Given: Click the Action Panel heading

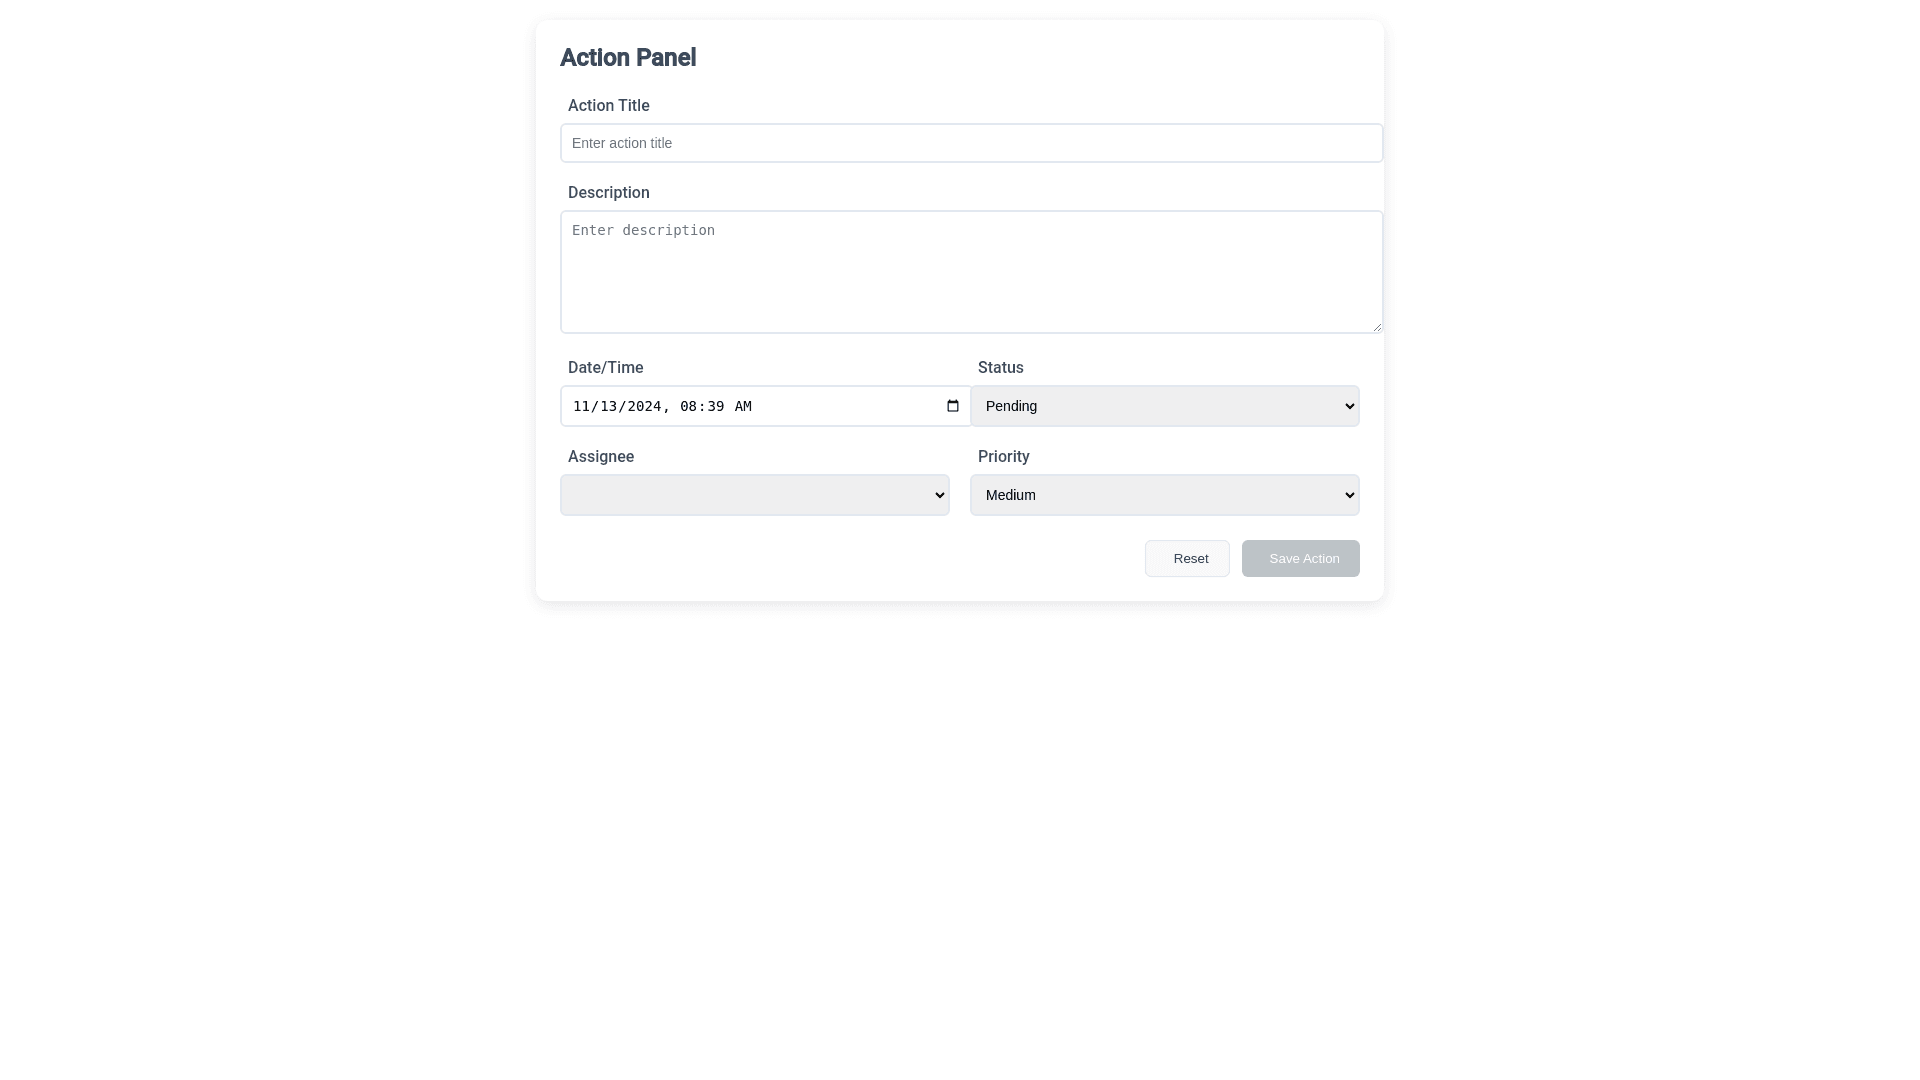Looking at the screenshot, I should click(x=627, y=58).
